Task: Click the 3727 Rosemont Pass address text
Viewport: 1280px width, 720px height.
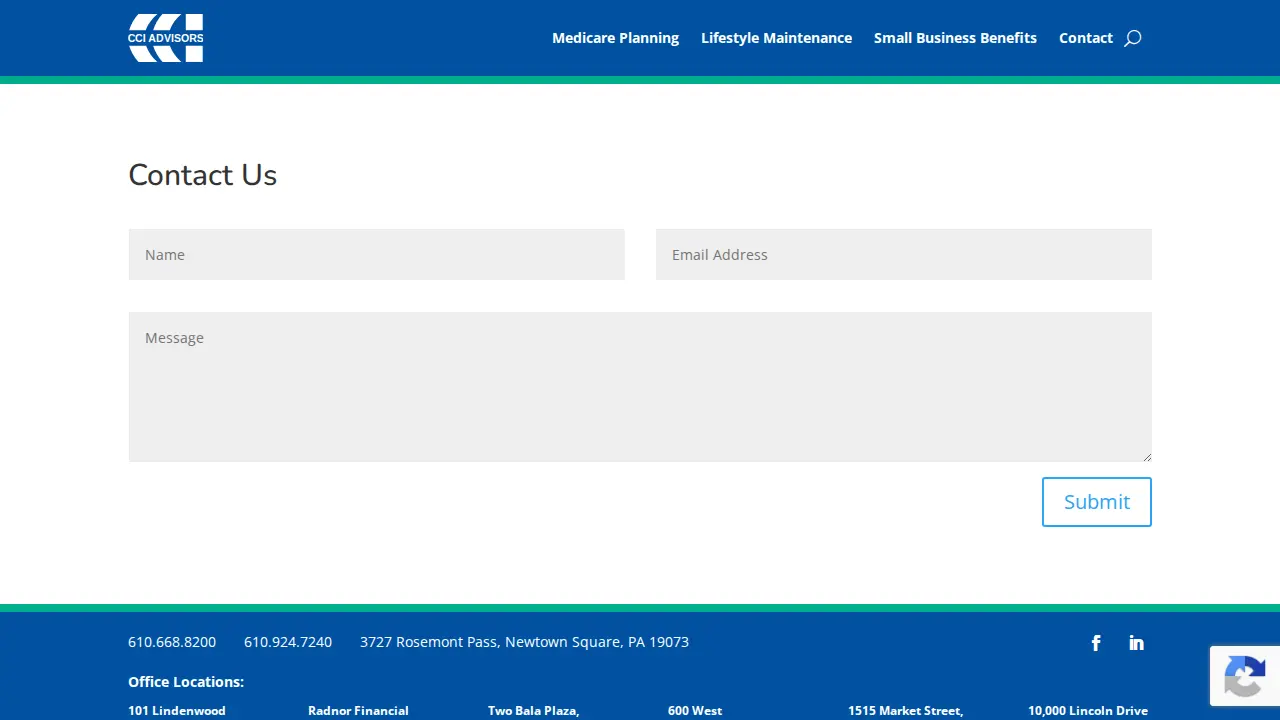Action: coord(524,642)
